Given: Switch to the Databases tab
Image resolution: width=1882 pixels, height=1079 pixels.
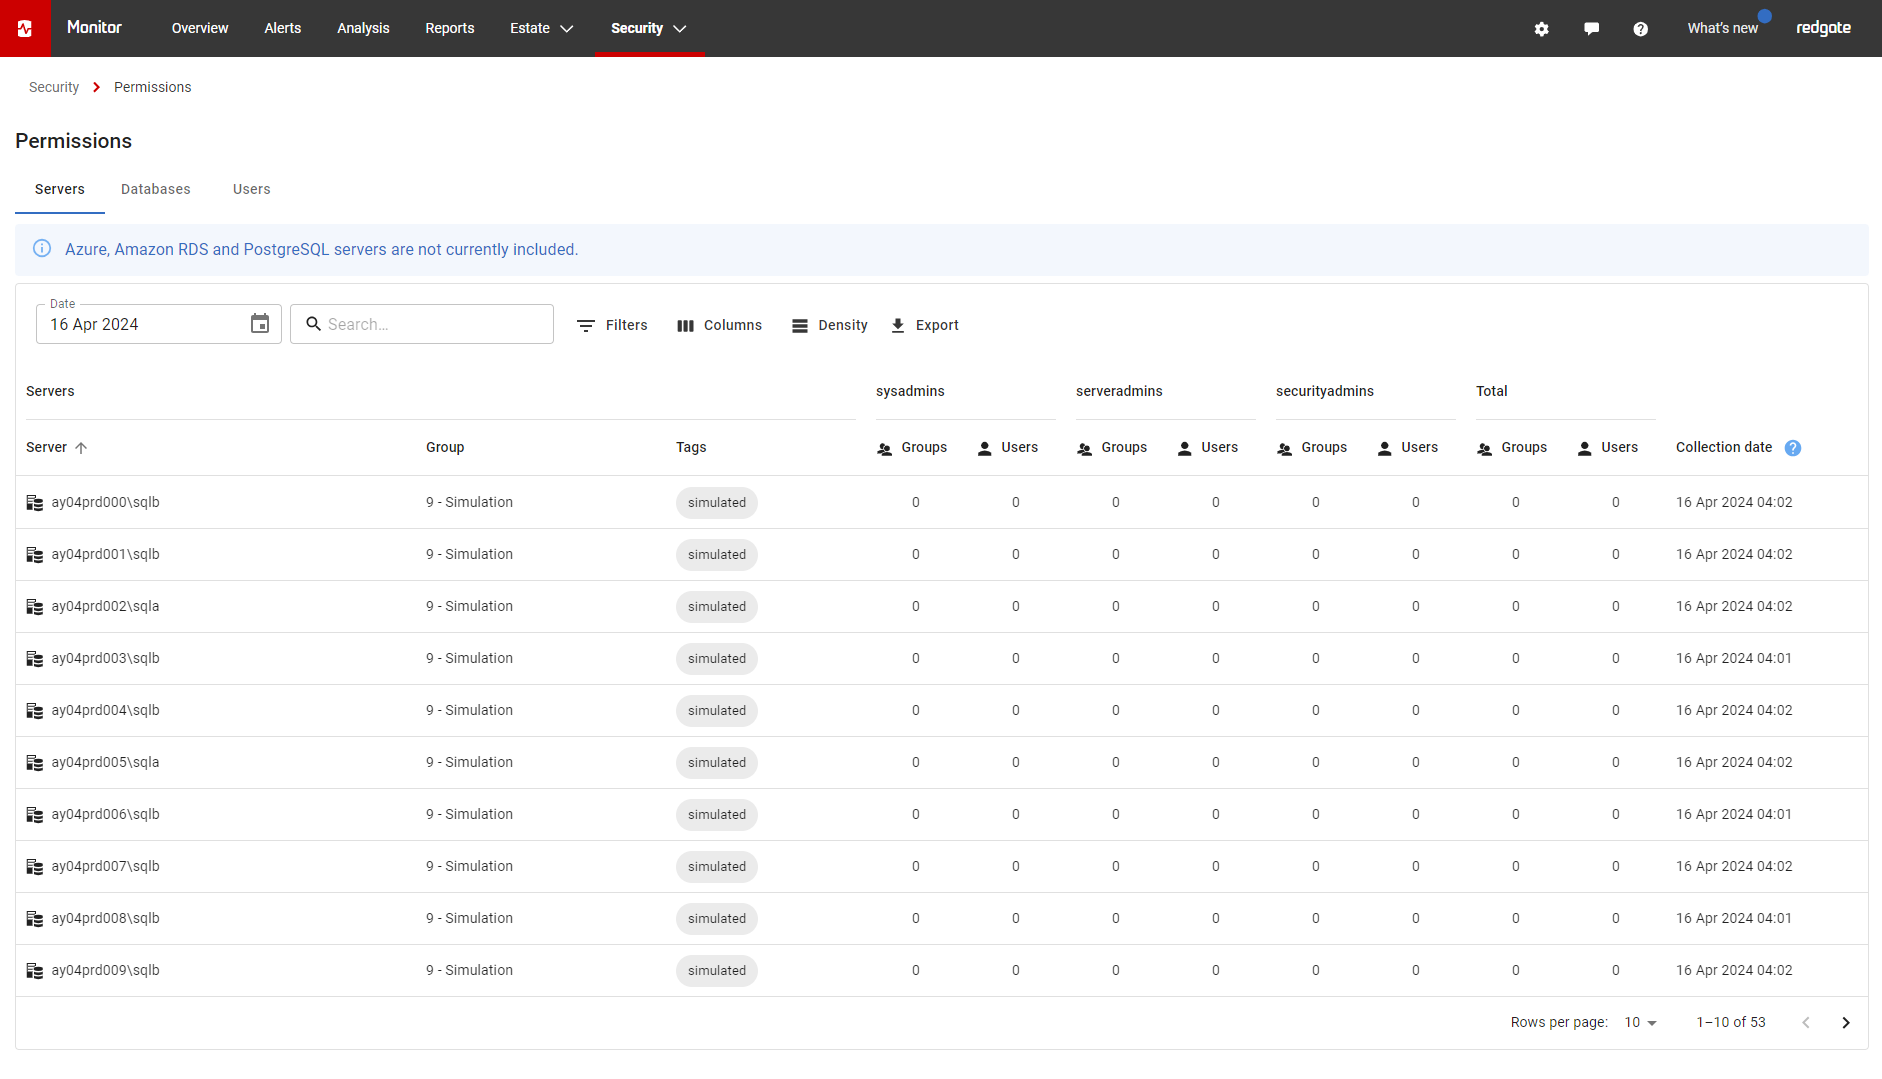Looking at the screenshot, I should (156, 189).
